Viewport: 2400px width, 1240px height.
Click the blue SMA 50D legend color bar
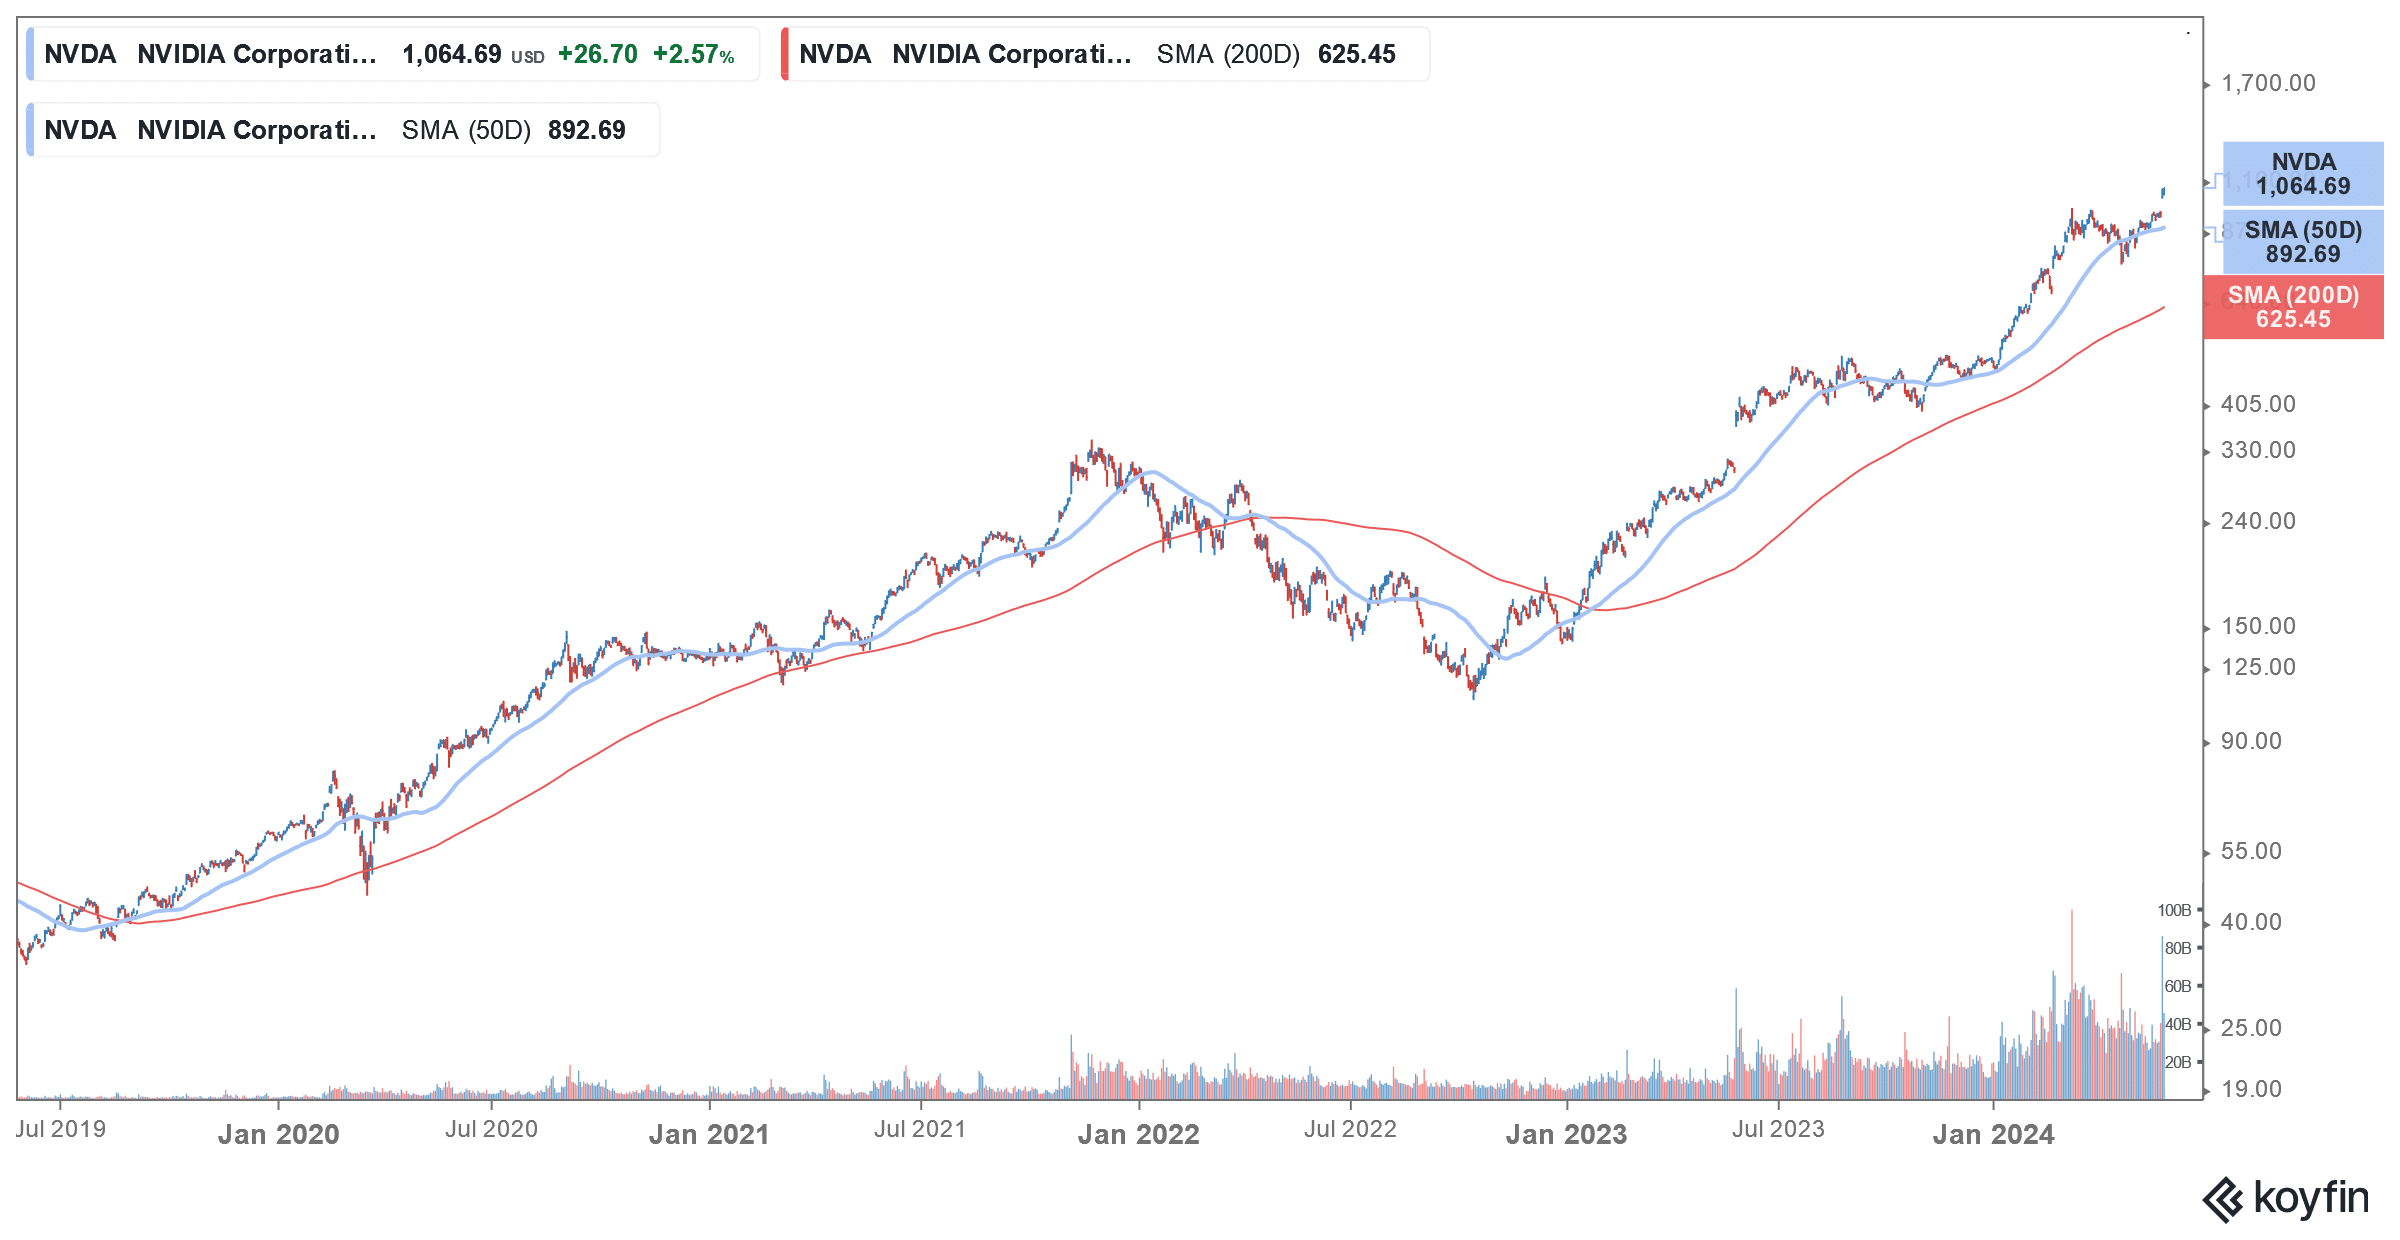30,130
